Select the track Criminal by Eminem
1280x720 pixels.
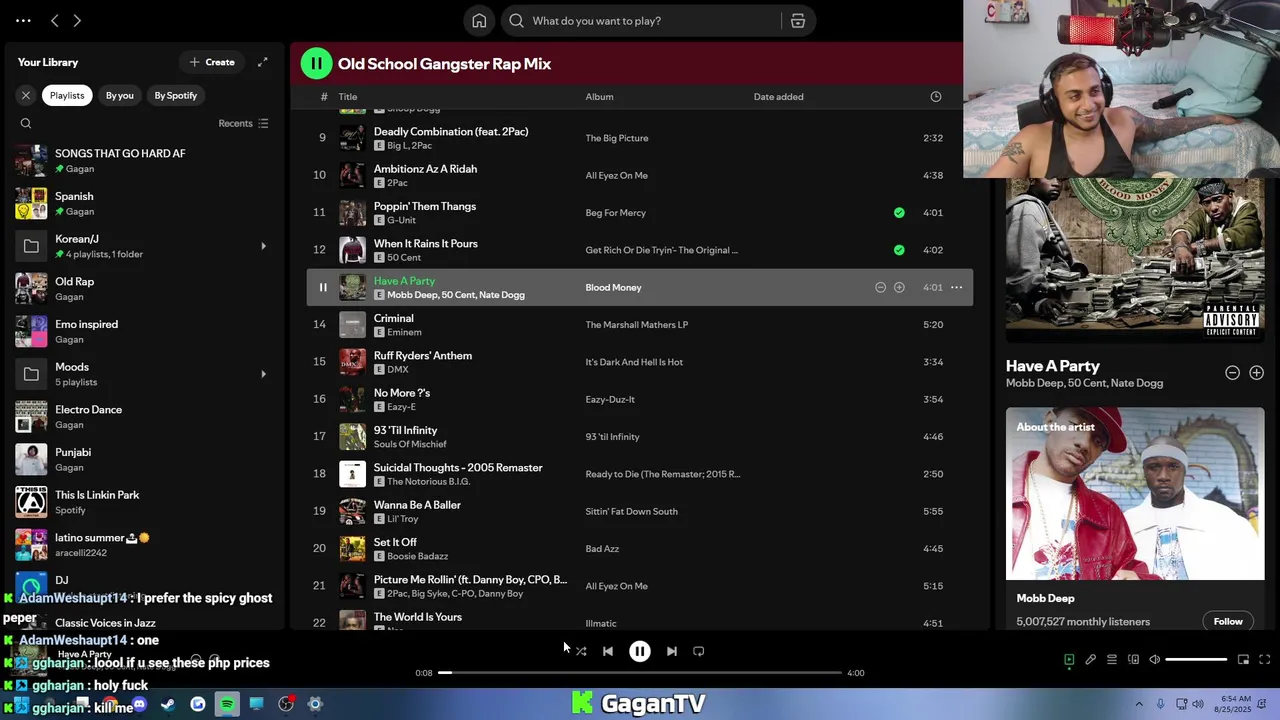click(640, 325)
